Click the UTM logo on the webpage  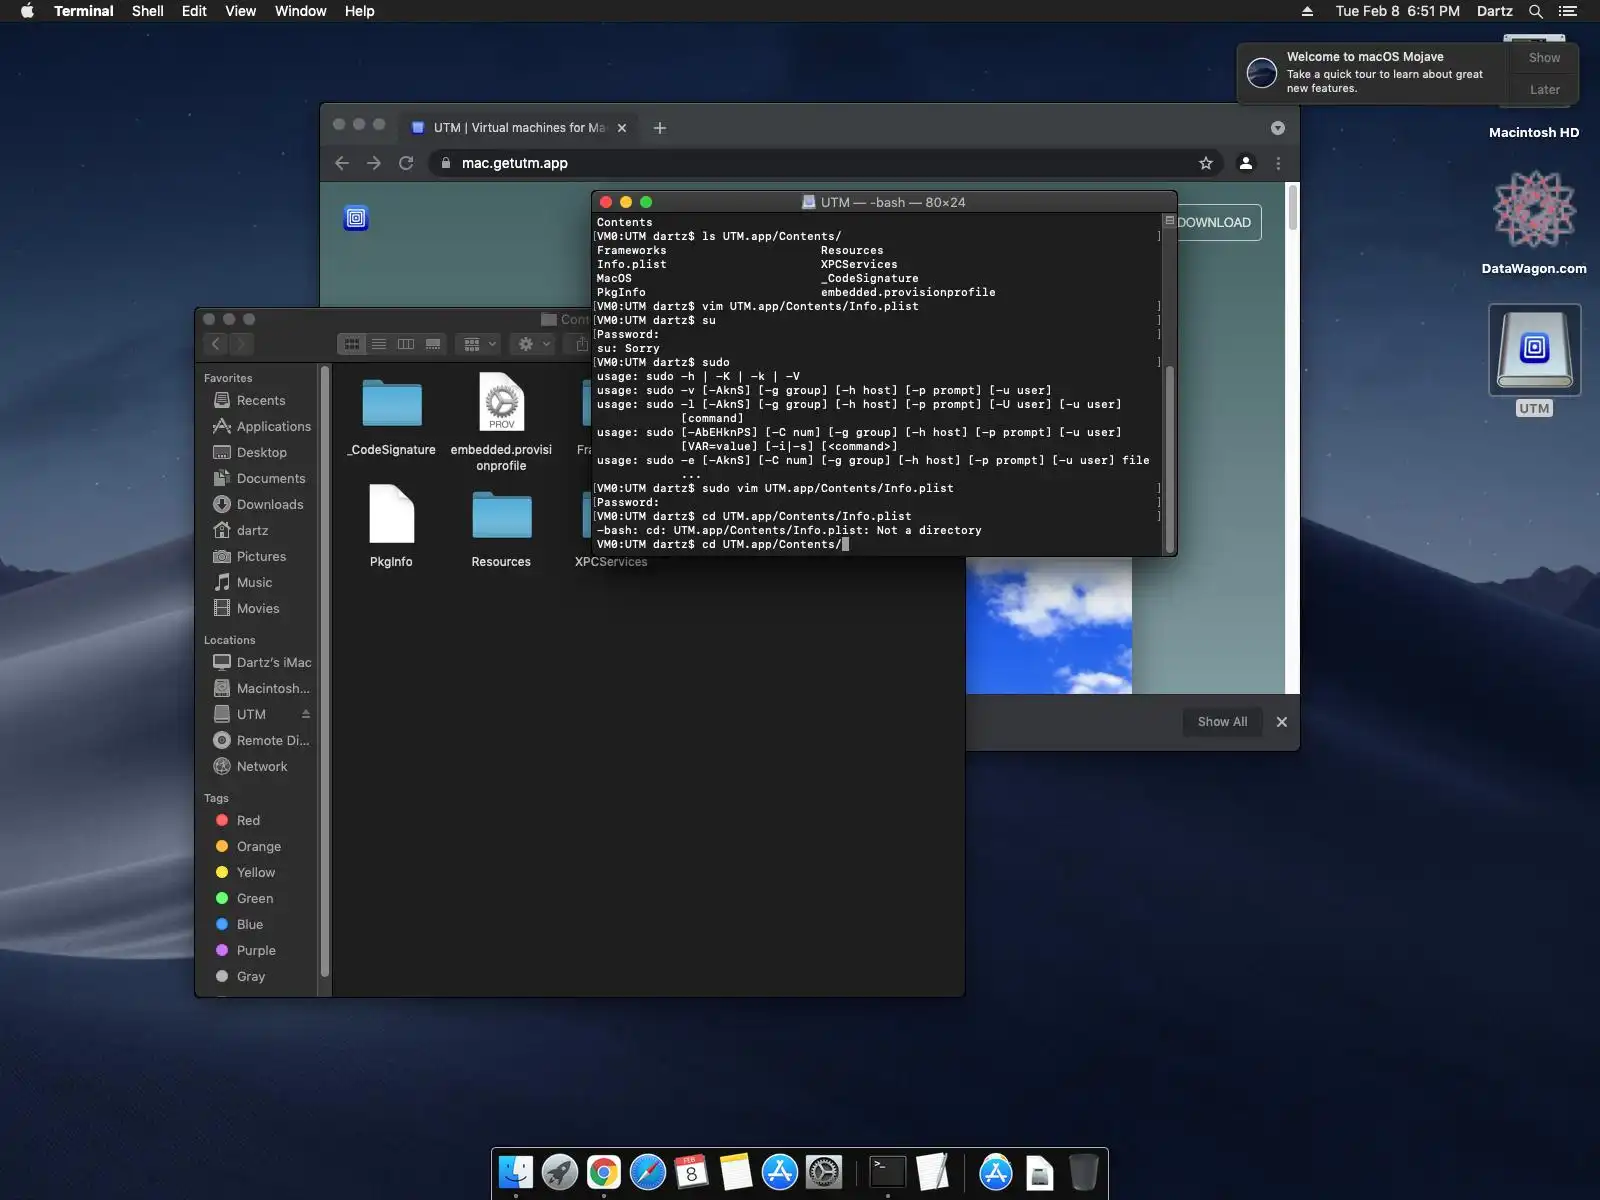[x=356, y=218]
